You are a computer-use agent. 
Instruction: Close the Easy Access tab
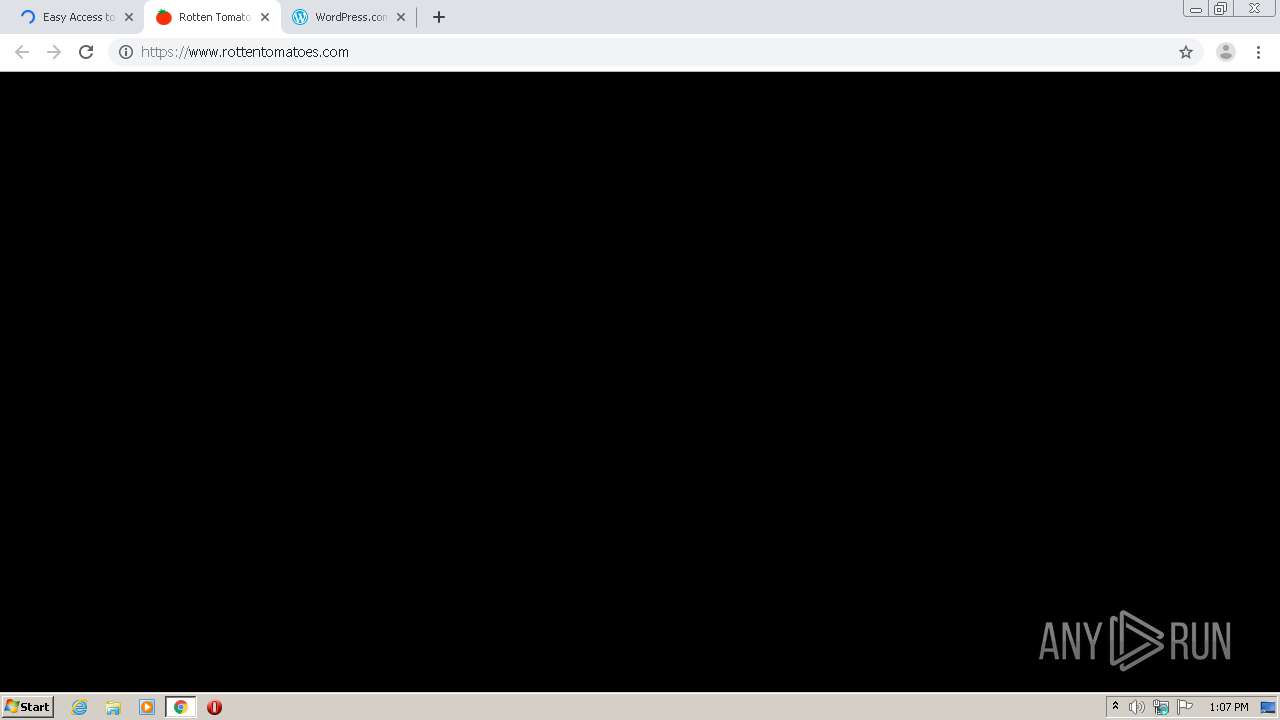click(129, 17)
